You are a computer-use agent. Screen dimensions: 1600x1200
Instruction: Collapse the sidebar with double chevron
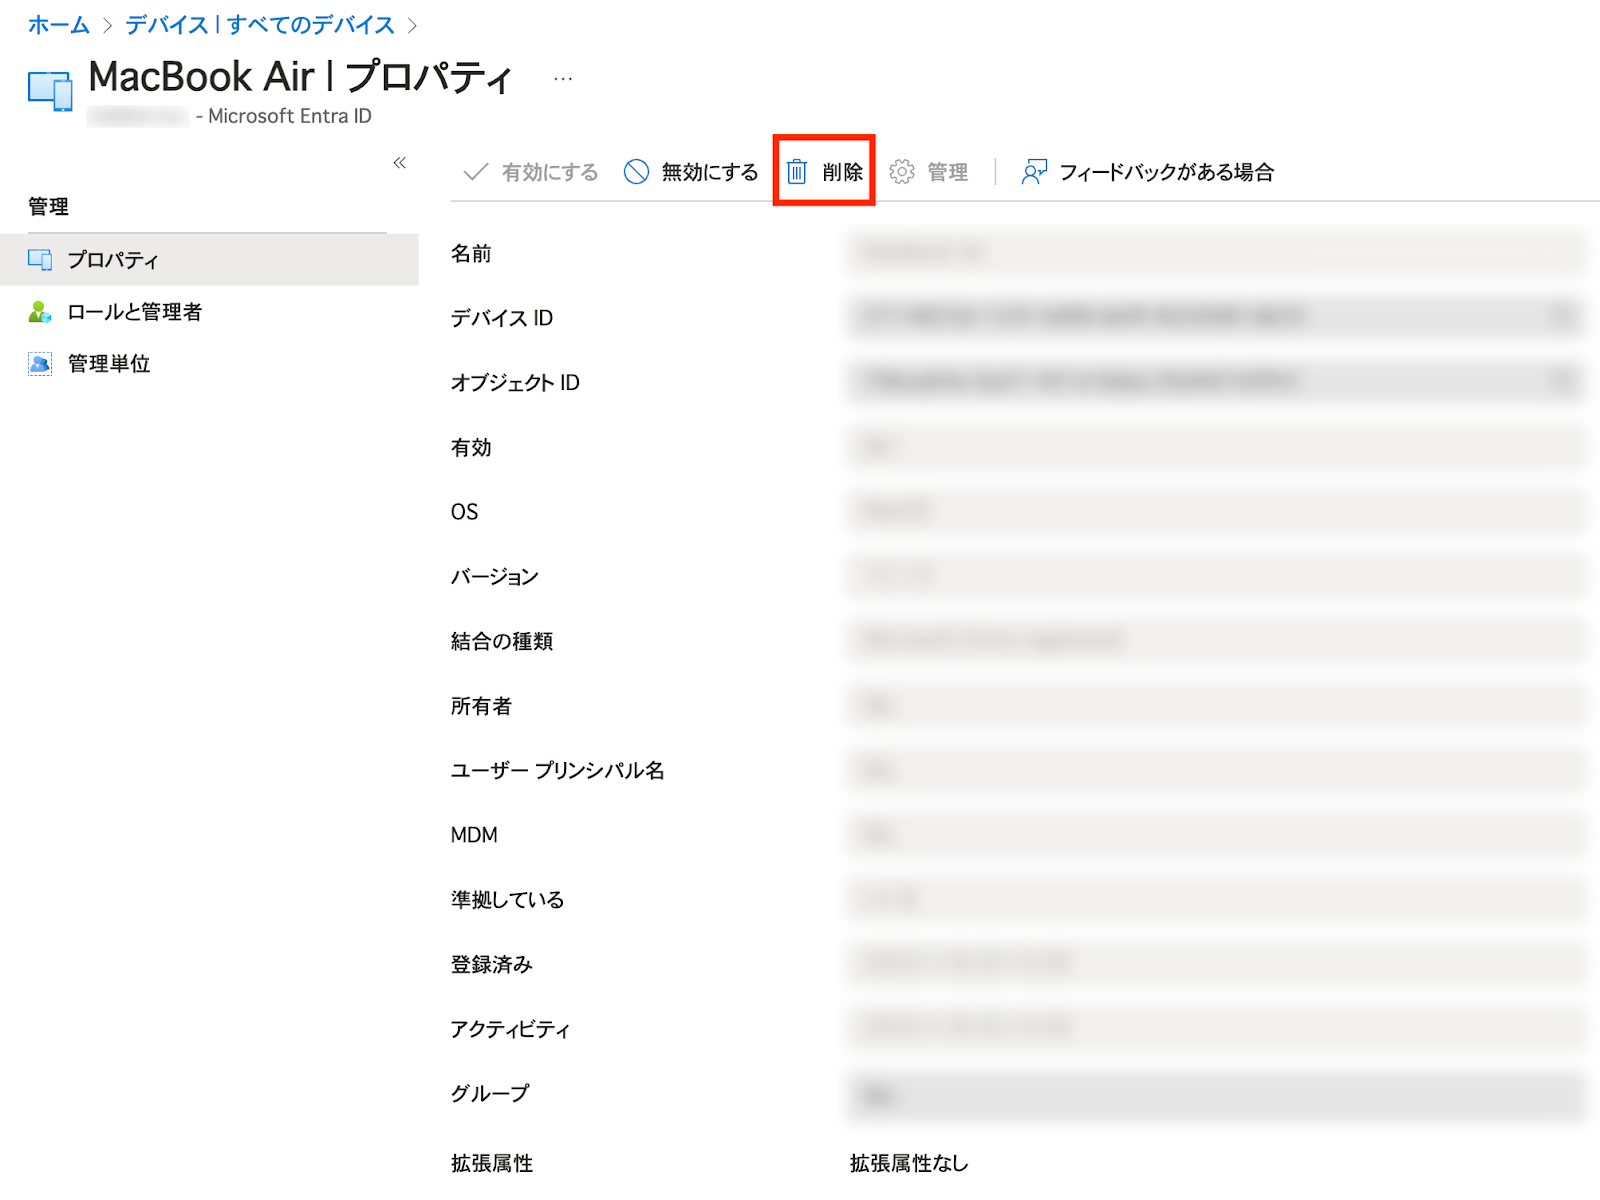(400, 162)
